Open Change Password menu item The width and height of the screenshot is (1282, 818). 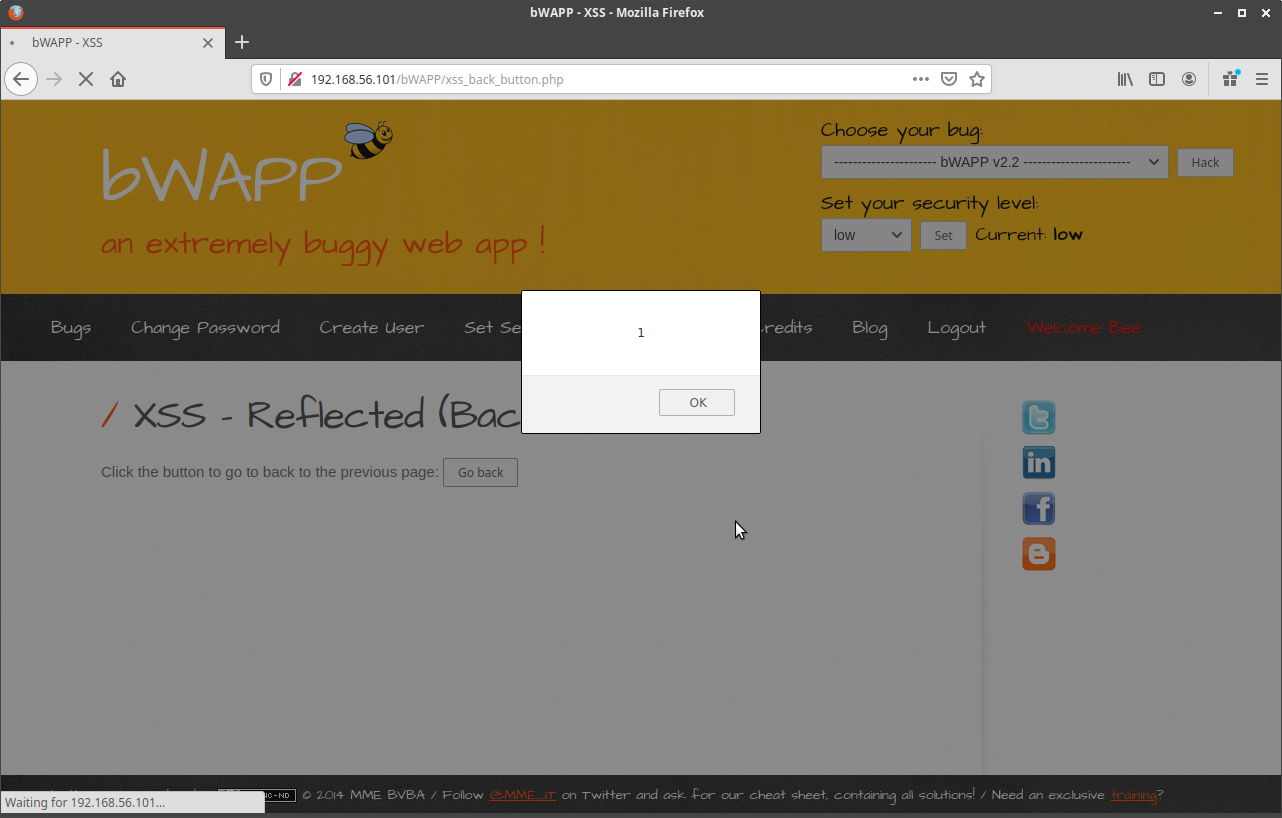pos(205,328)
